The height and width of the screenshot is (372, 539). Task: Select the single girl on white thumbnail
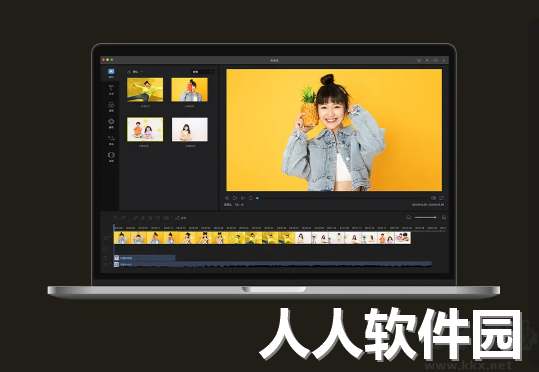point(189,129)
